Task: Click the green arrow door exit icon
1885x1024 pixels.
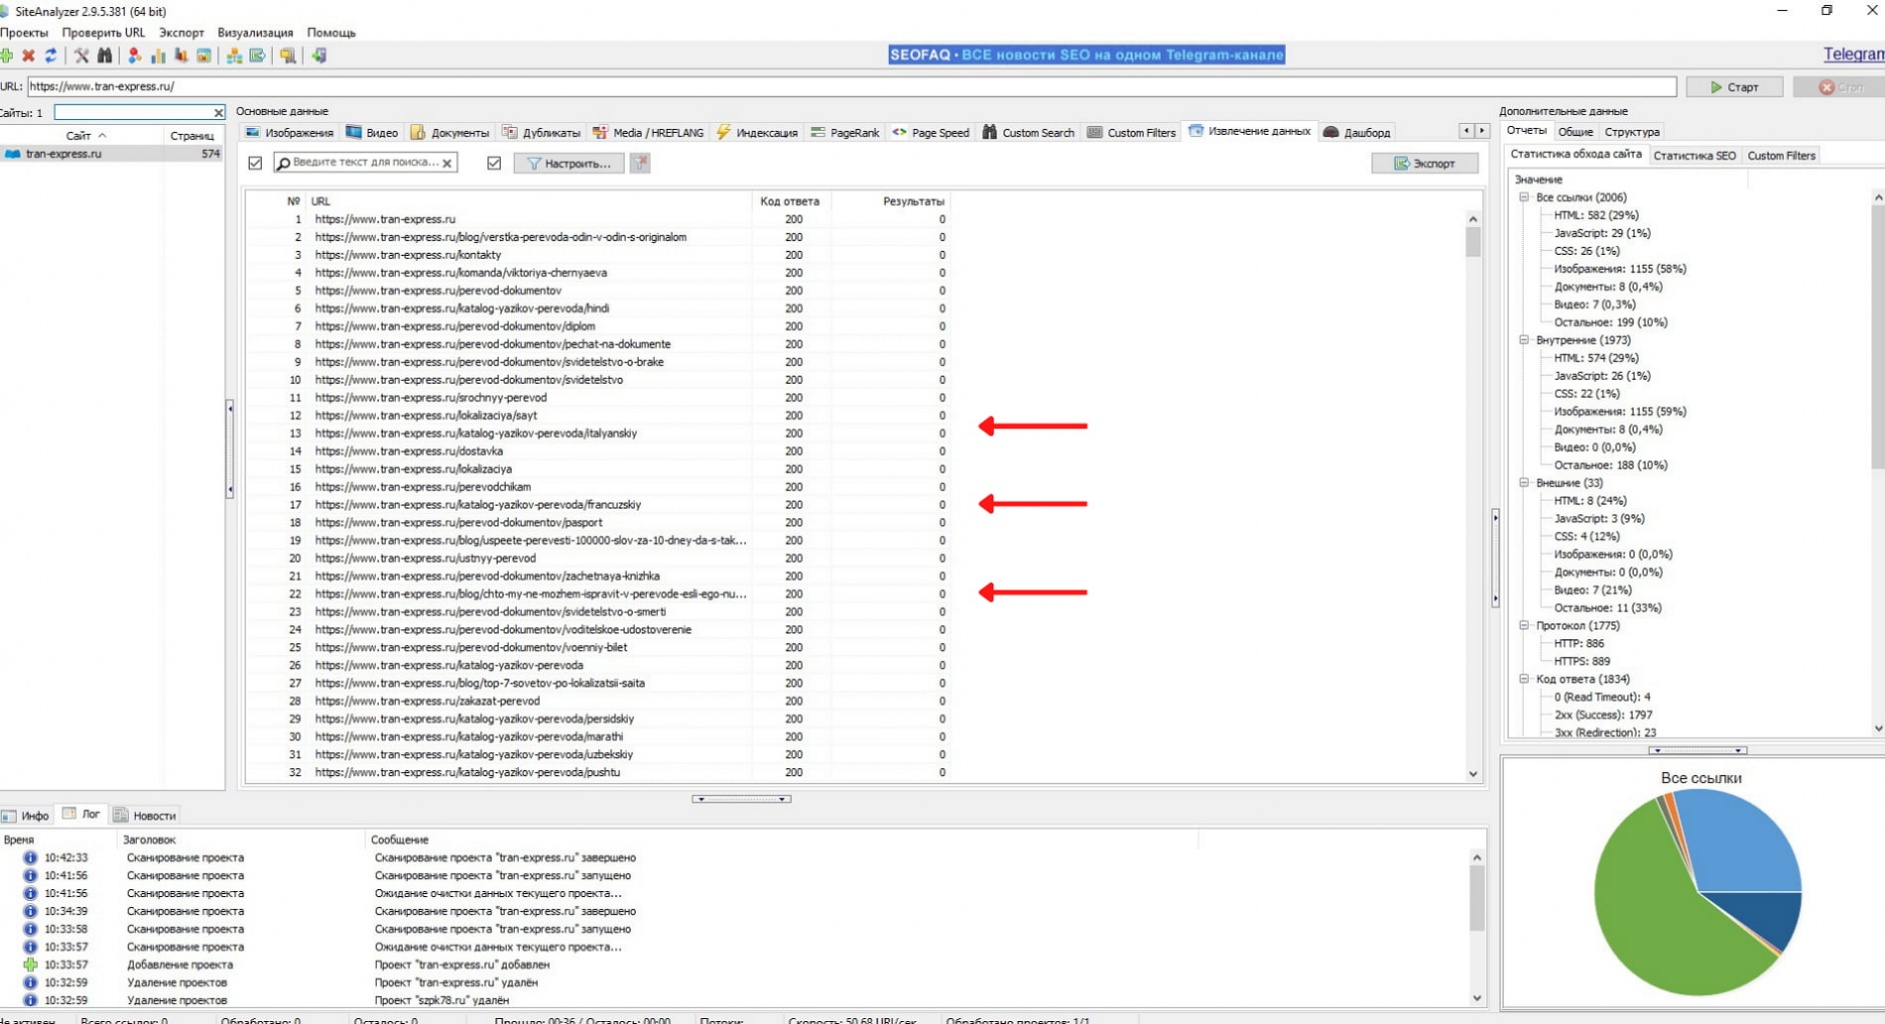Action: [319, 56]
